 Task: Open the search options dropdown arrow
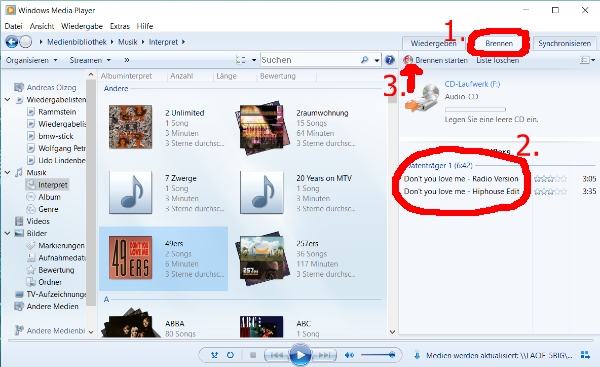pyautogui.click(x=377, y=60)
